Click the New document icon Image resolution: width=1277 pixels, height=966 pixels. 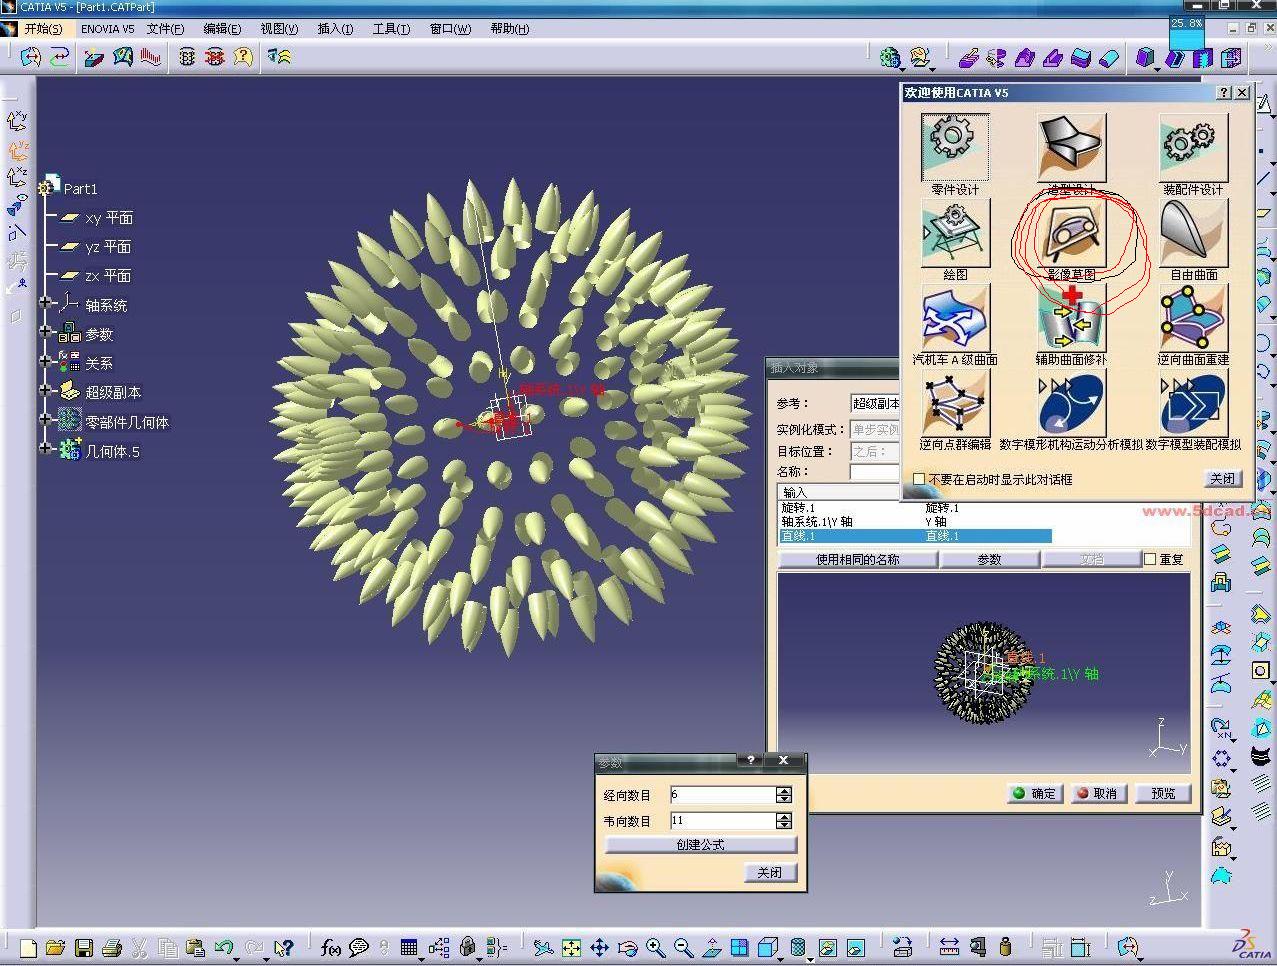28,947
